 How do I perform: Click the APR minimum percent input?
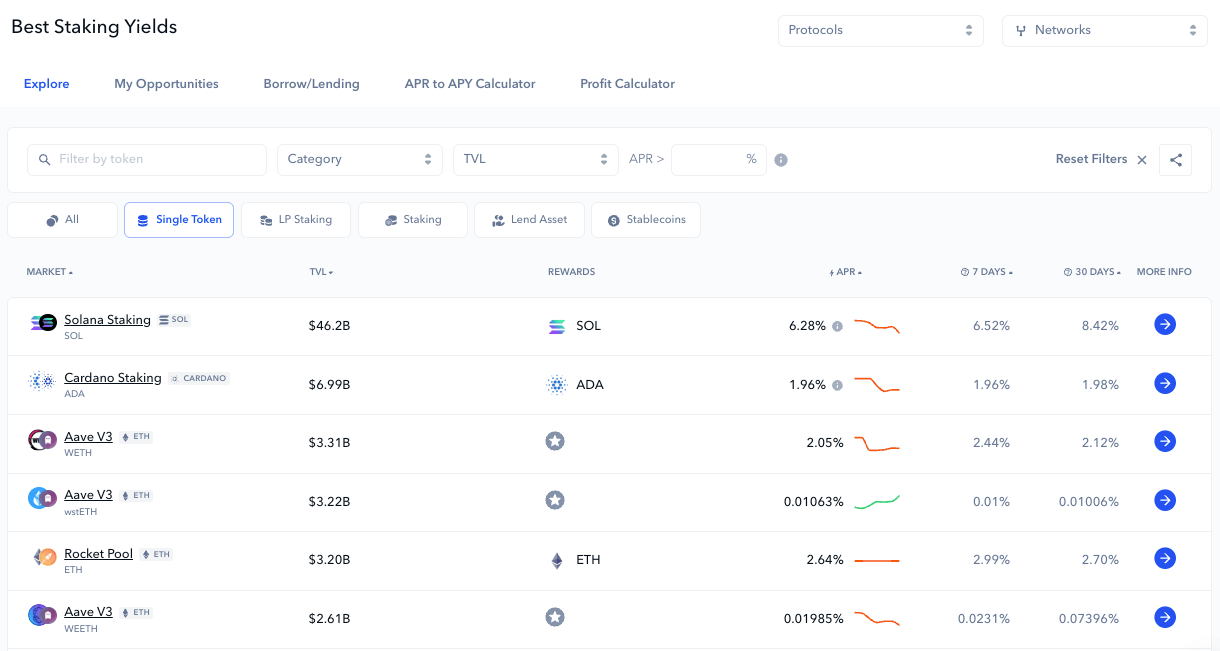(x=718, y=160)
